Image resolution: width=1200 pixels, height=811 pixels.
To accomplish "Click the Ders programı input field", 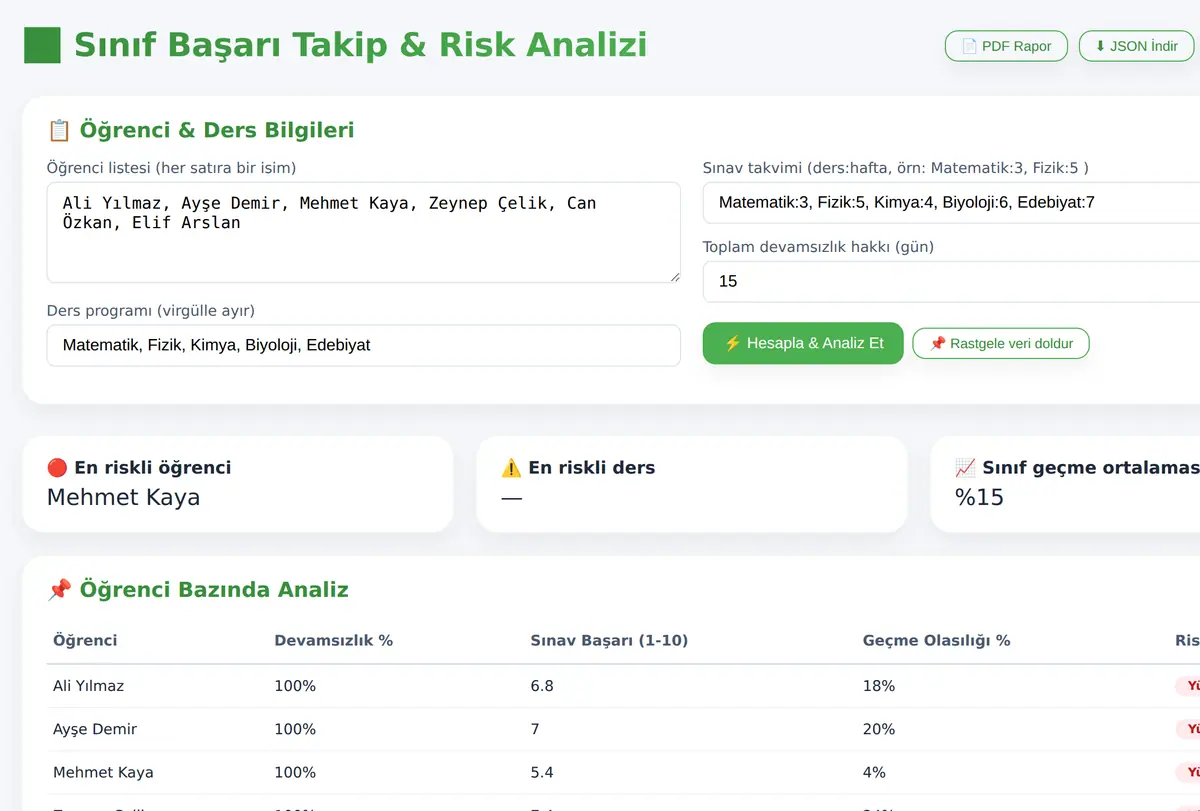I will [364, 345].
